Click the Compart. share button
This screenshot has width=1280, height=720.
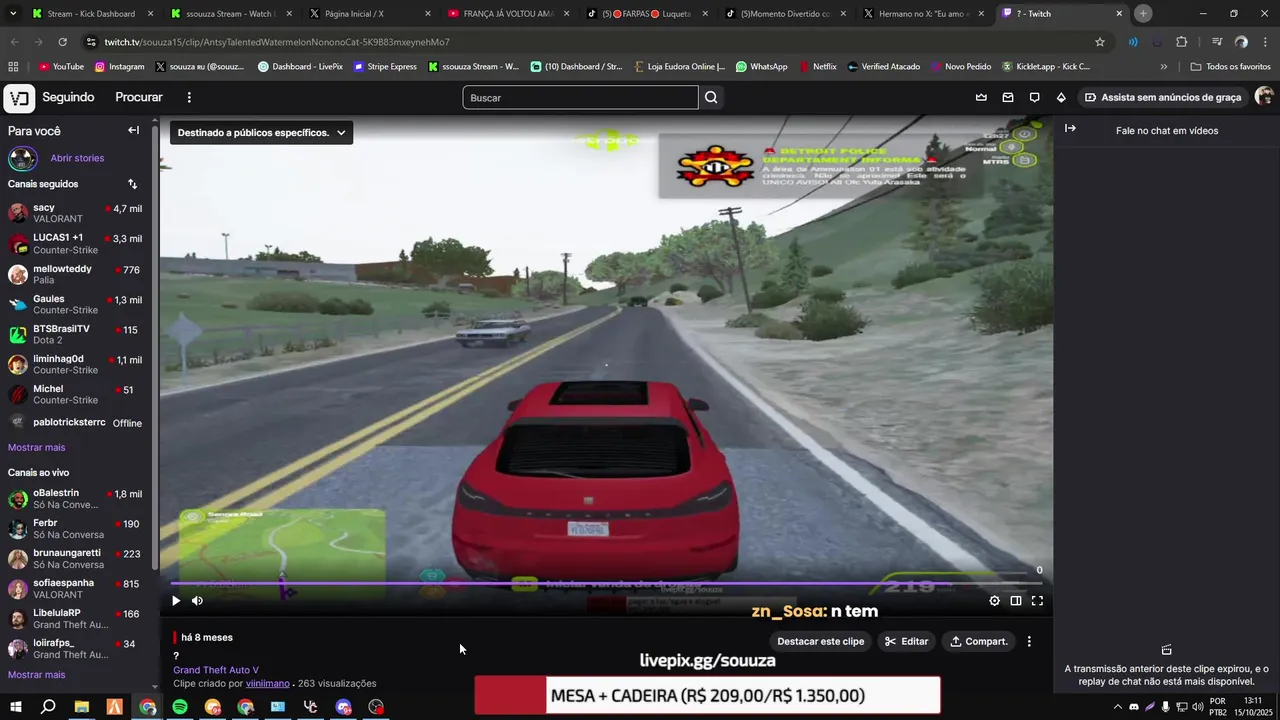click(978, 642)
